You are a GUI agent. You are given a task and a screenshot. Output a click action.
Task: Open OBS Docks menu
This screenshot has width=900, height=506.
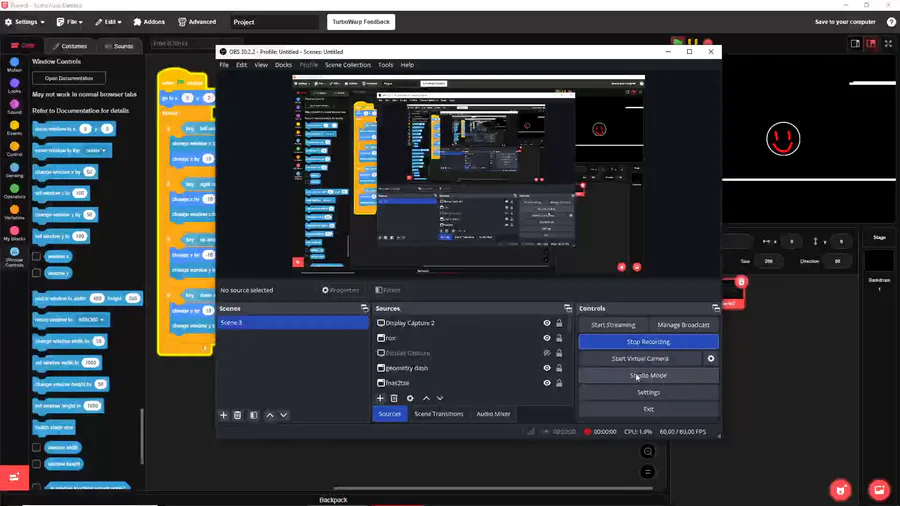pos(283,65)
